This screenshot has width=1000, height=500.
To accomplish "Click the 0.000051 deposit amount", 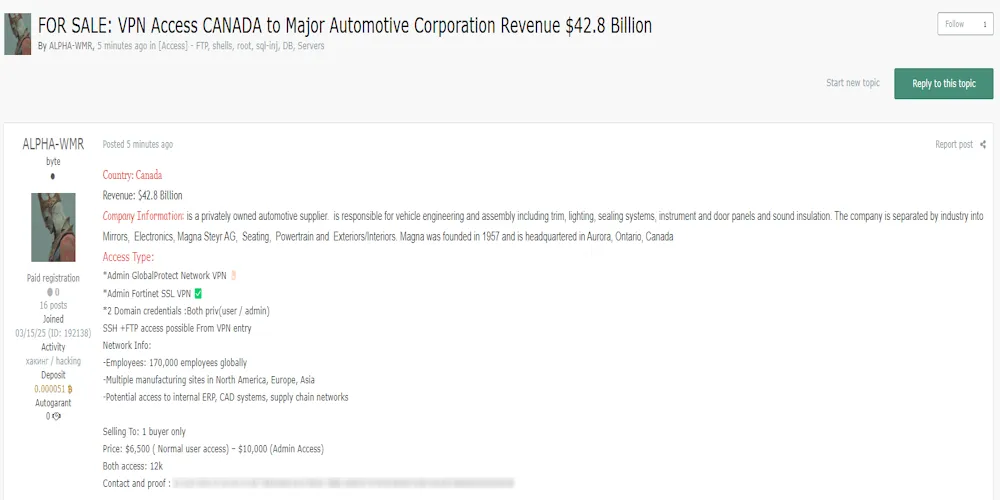I will [49, 389].
